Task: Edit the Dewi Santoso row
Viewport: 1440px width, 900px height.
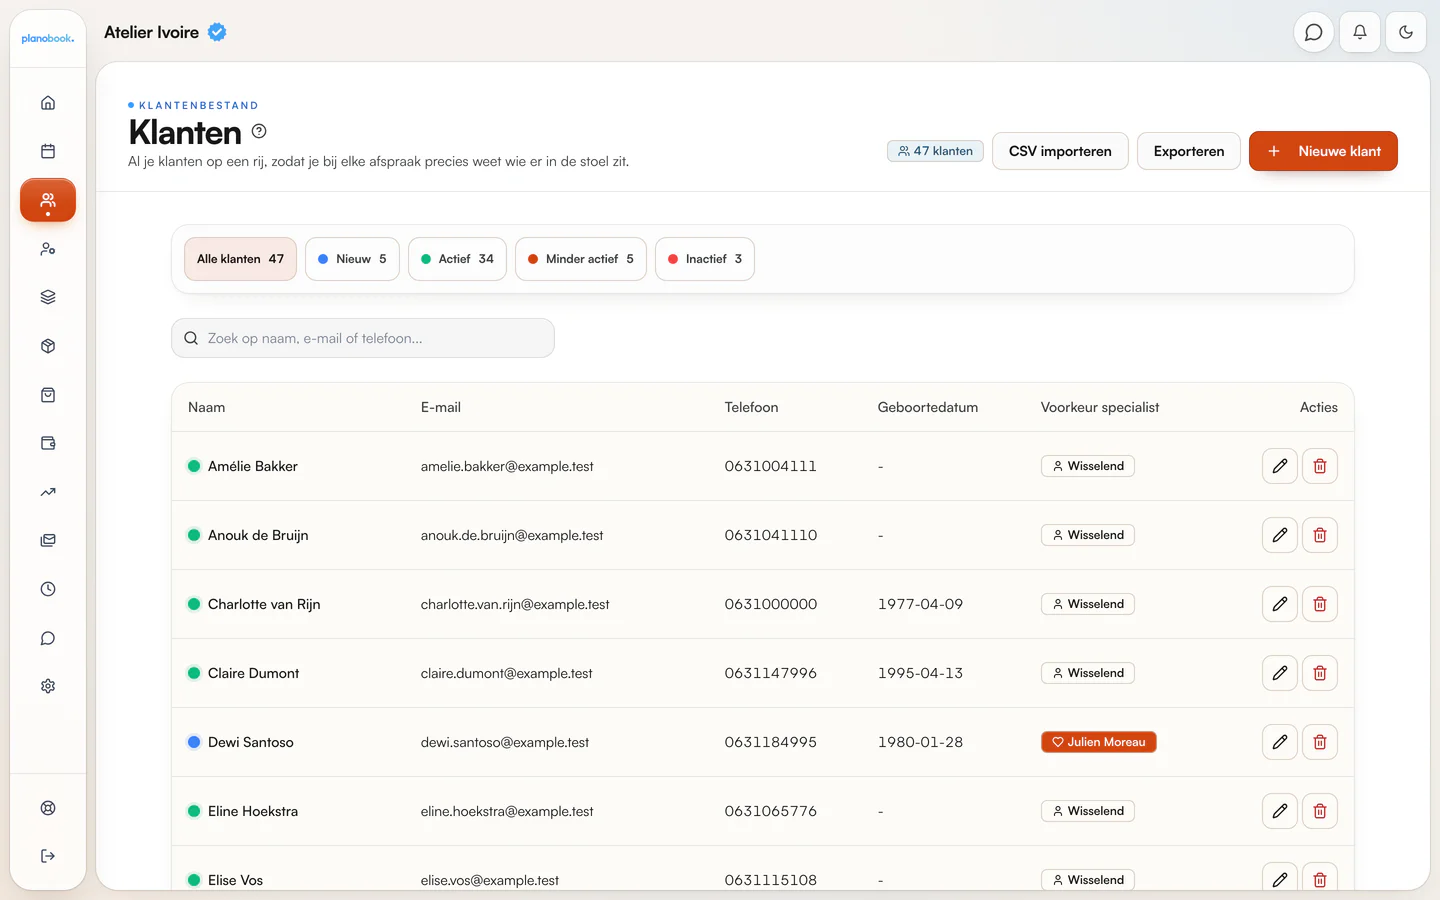Action: tap(1280, 742)
